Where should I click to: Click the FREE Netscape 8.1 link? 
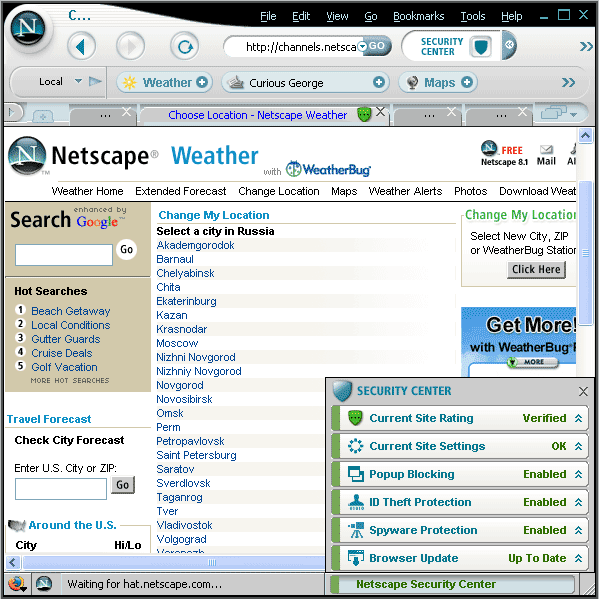click(x=504, y=154)
